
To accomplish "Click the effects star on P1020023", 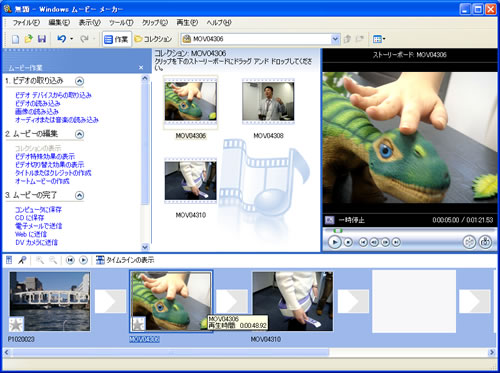I will (16, 324).
